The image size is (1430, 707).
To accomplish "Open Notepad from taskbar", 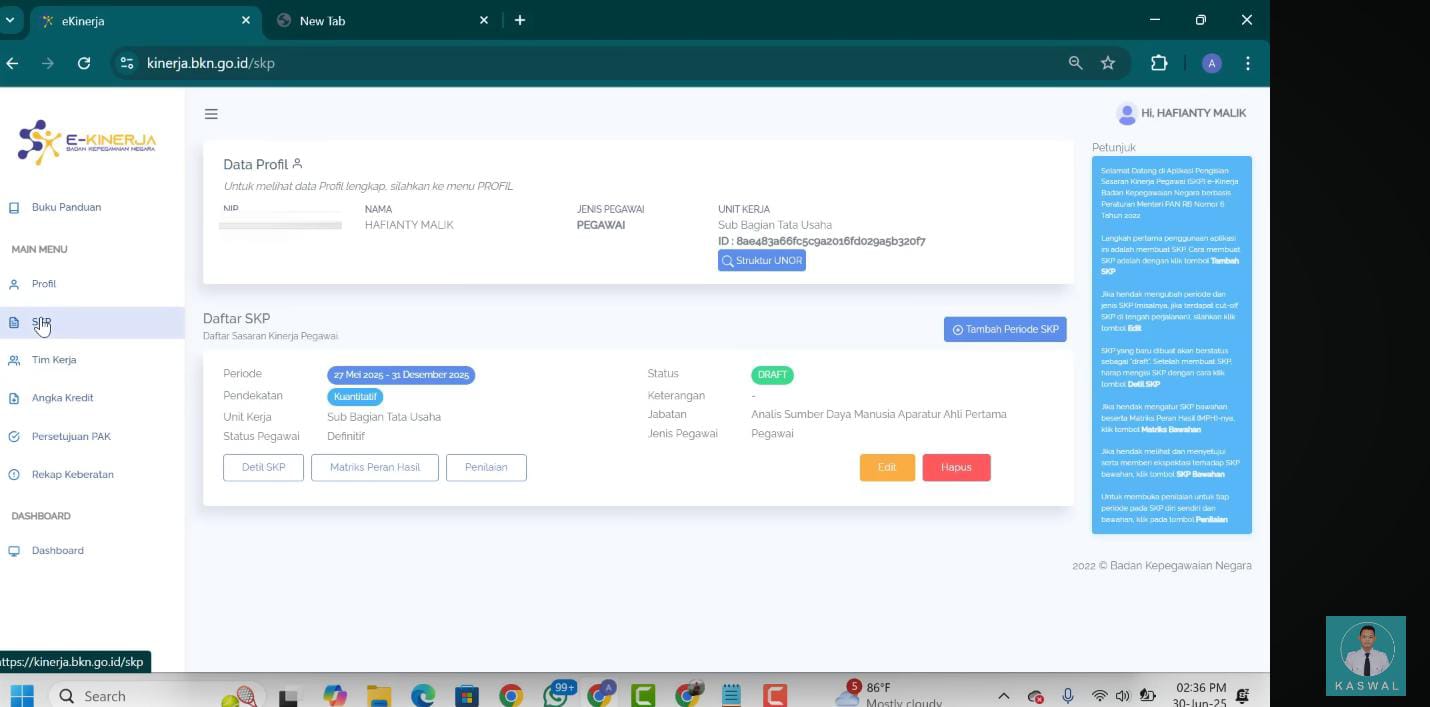I will (731, 696).
